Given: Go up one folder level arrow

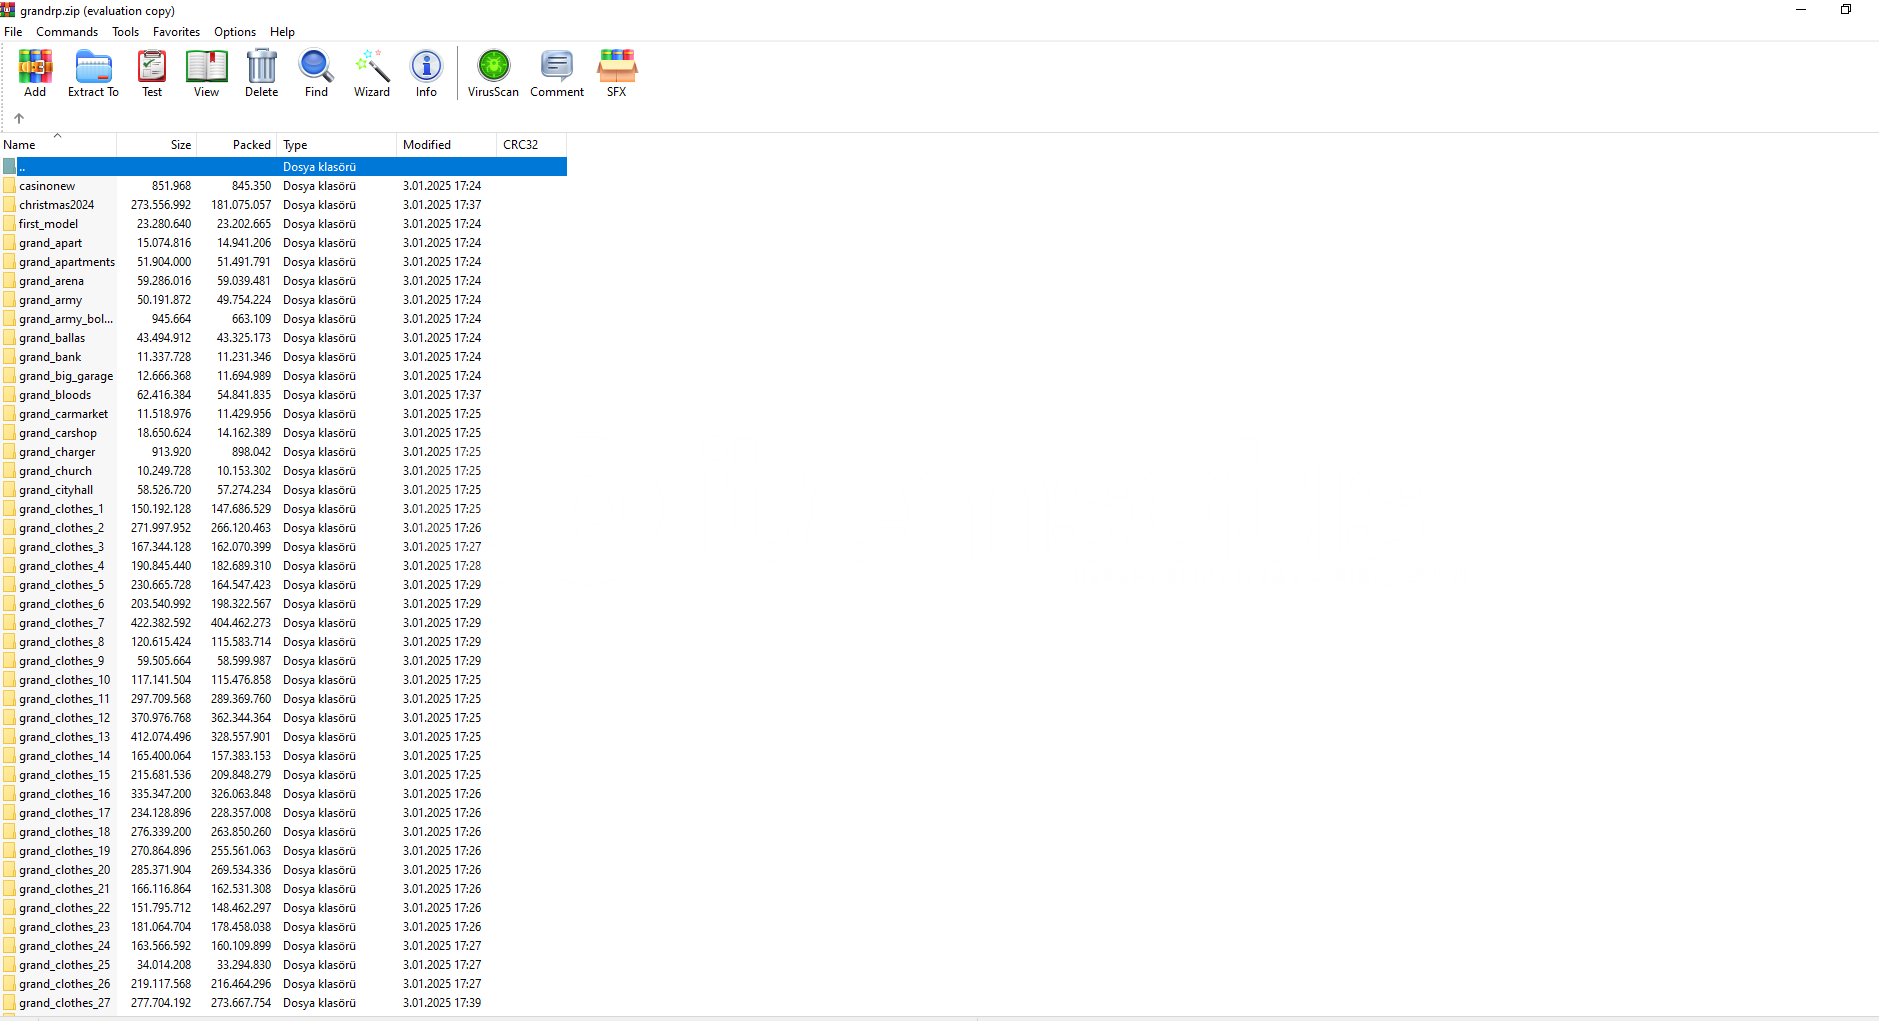Looking at the screenshot, I should 19,118.
